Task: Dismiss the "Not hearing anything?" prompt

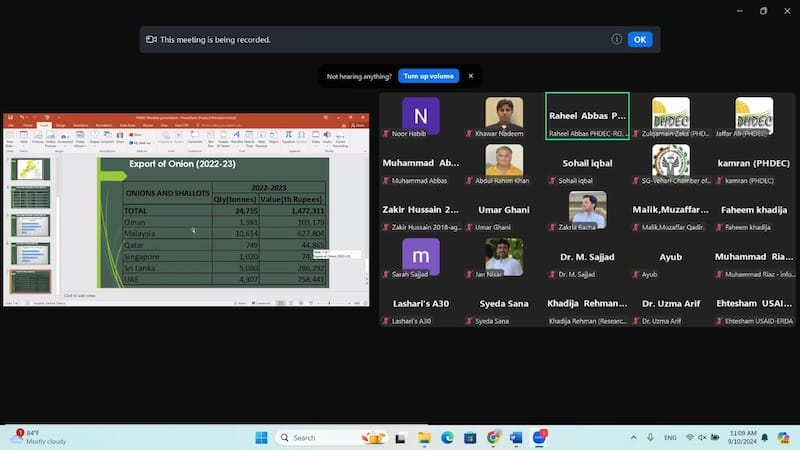Action: click(x=471, y=76)
